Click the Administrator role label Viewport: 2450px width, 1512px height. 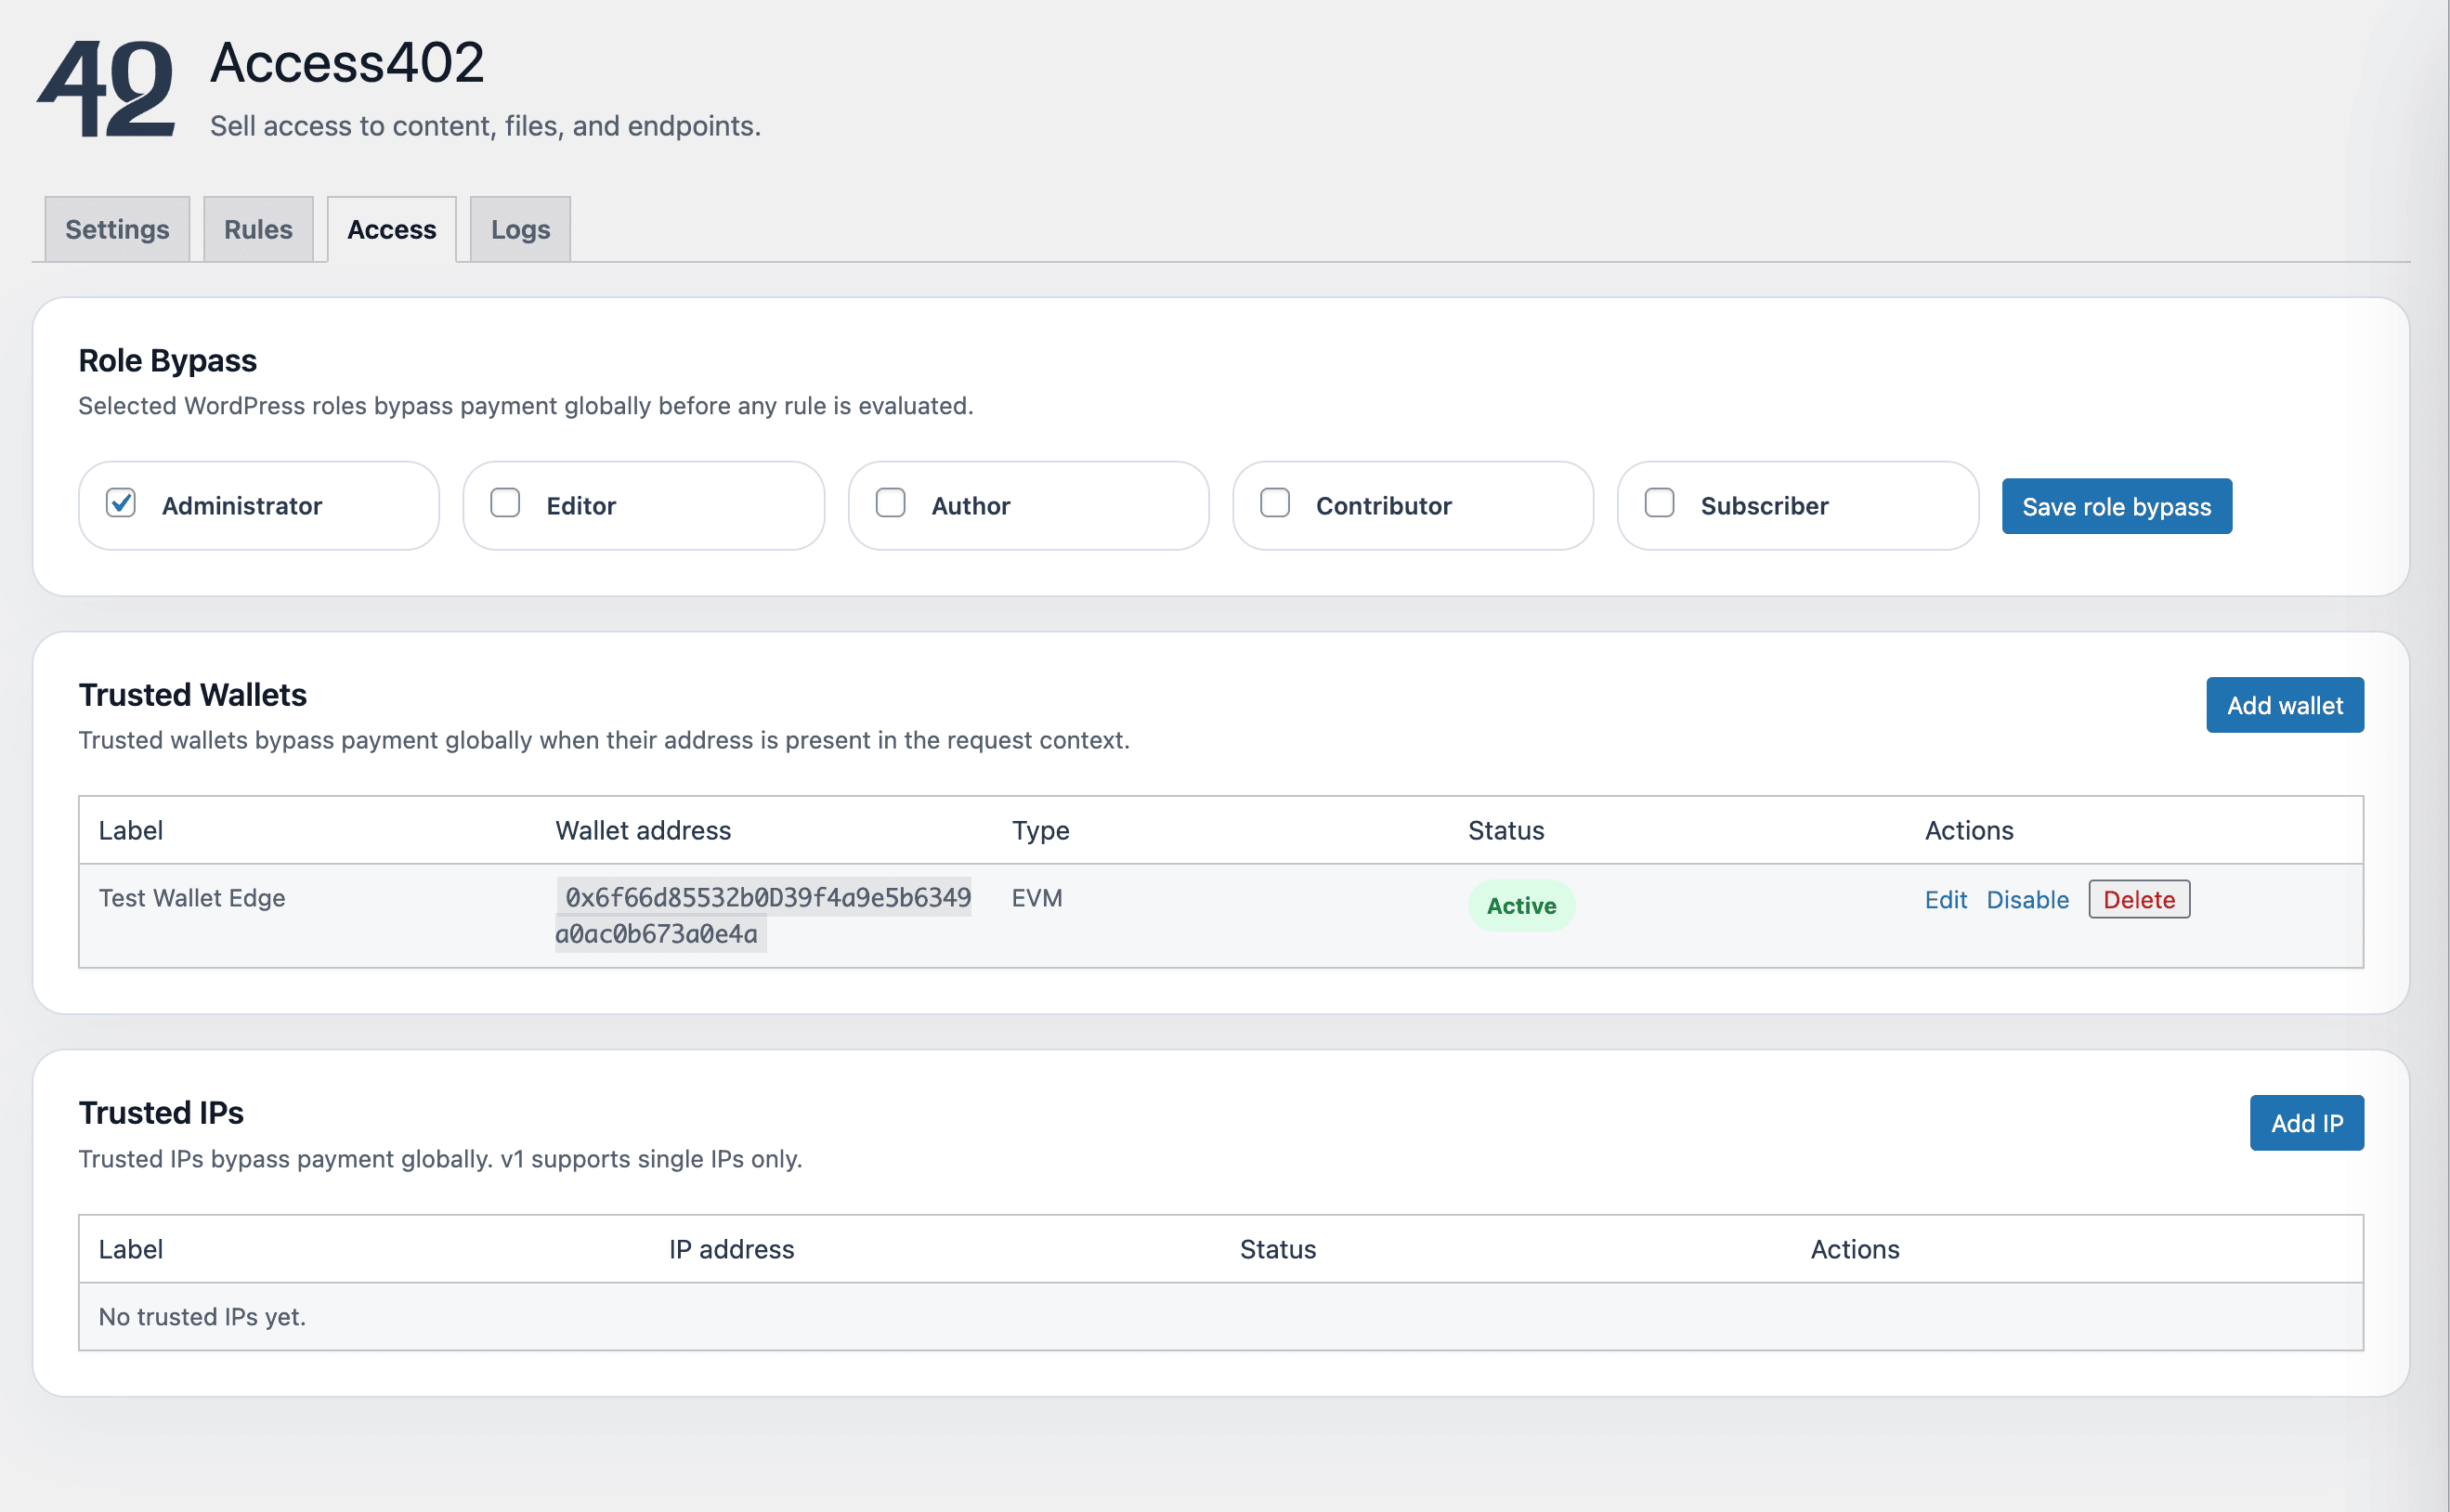tap(242, 506)
